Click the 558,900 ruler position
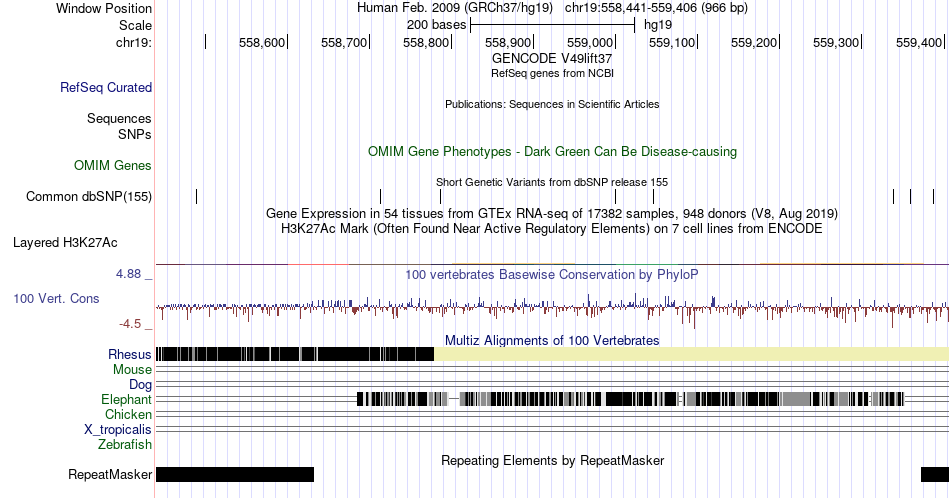The height and width of the screenshot is (498, 950). [x=508, y=42]
